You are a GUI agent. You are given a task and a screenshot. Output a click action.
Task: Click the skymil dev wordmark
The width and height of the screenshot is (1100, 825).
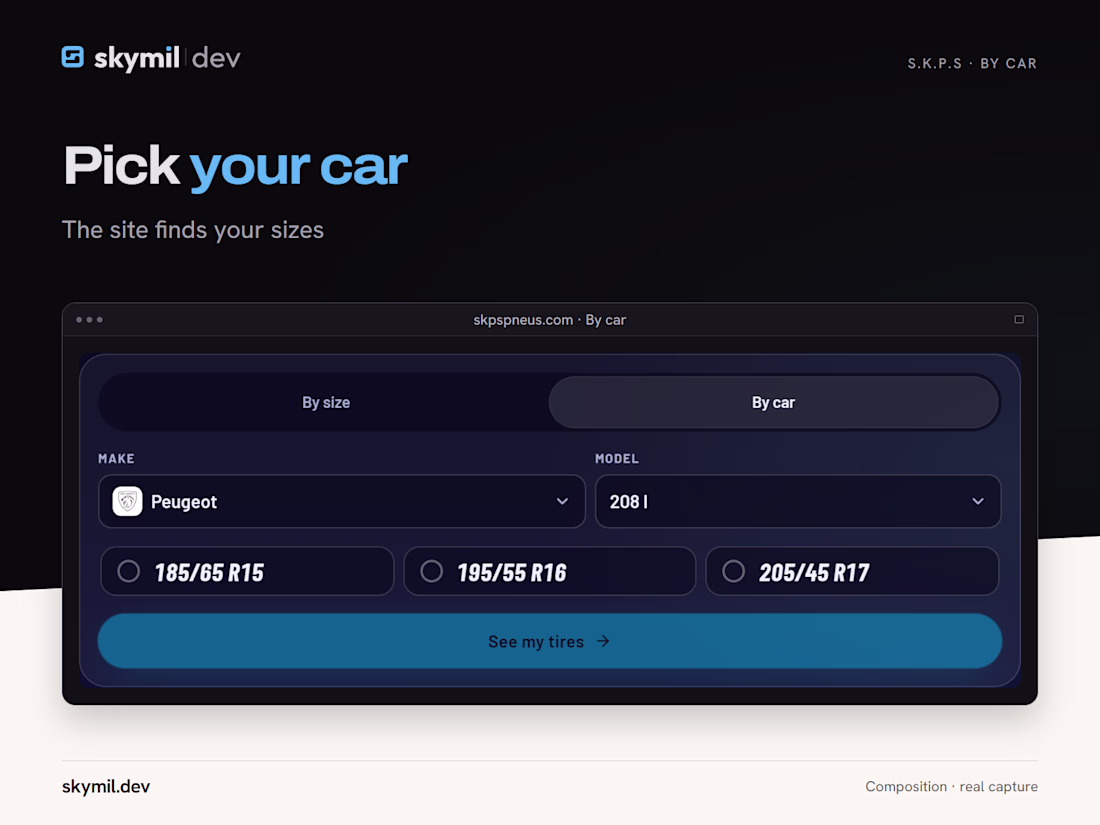(167, 58)
